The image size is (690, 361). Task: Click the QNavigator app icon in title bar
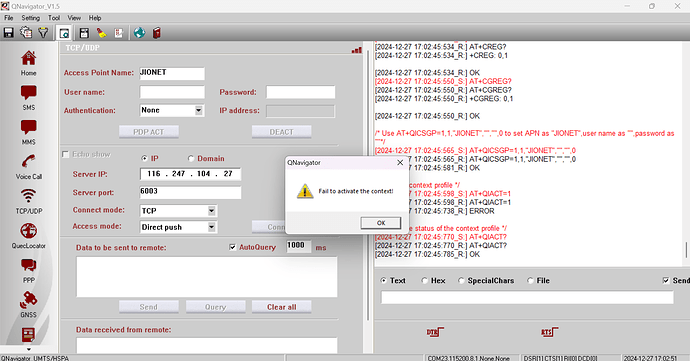click(x=5, y=6)
